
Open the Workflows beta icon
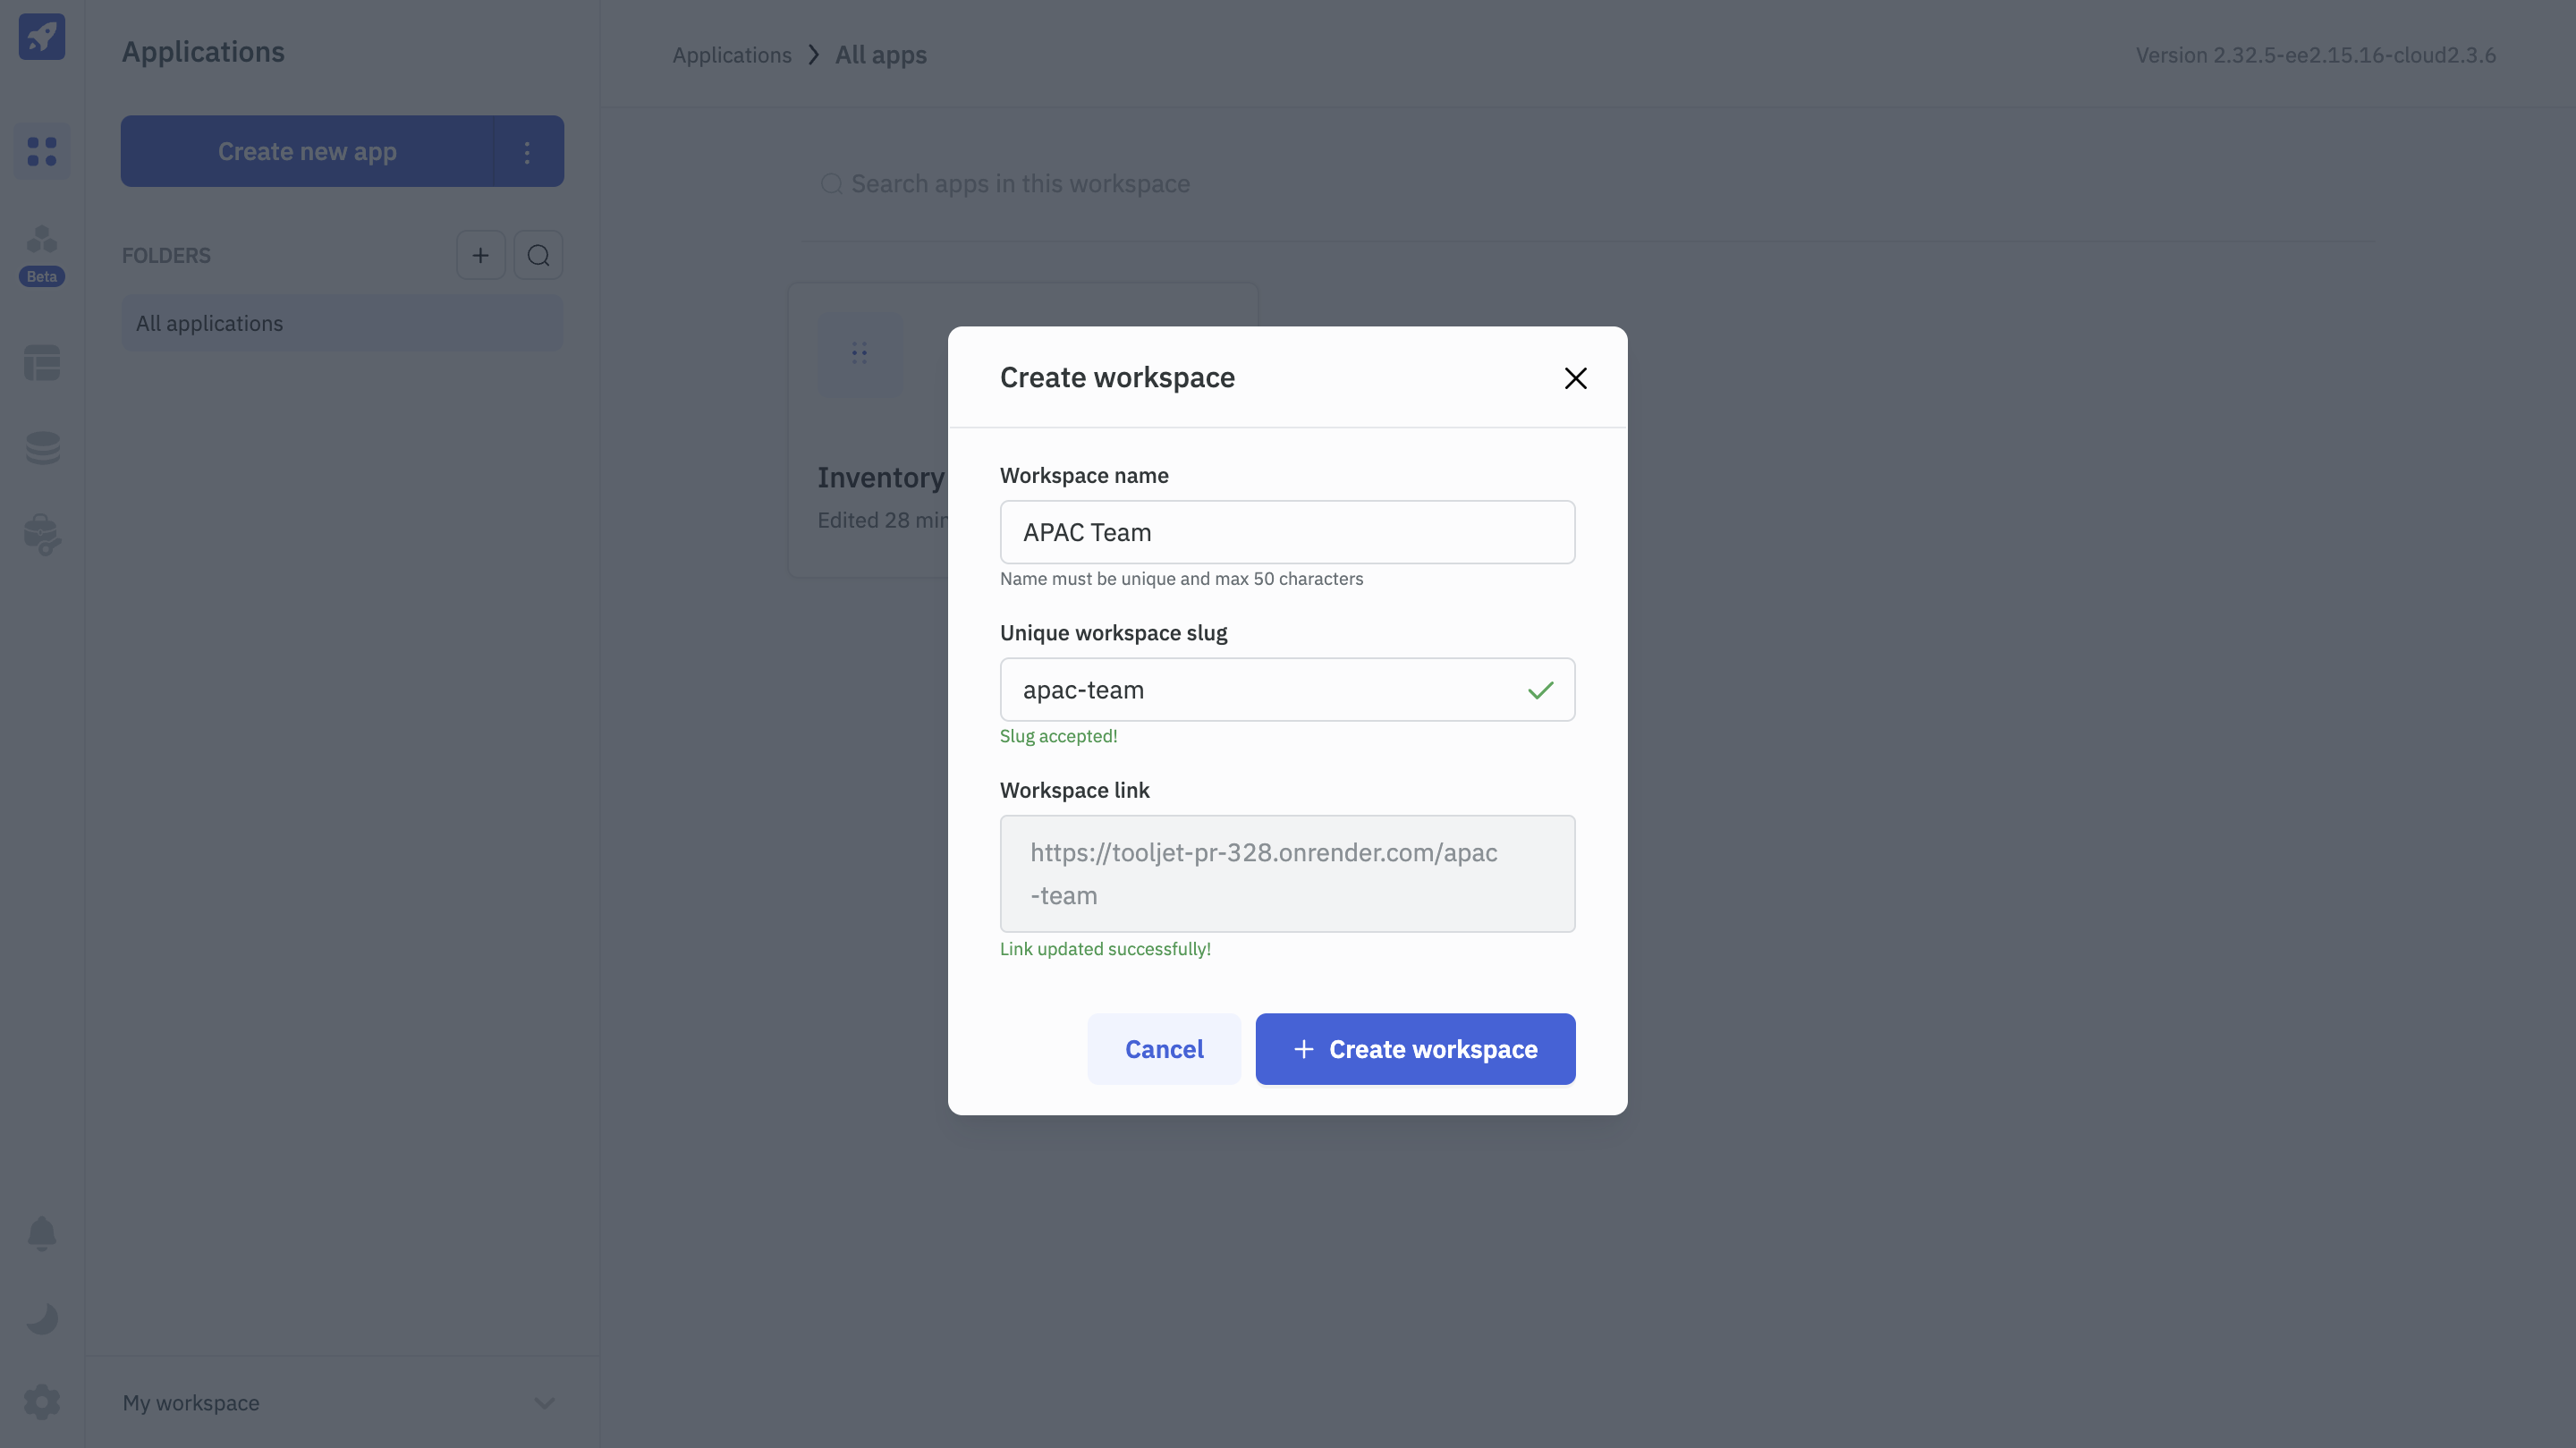[42, 239]
